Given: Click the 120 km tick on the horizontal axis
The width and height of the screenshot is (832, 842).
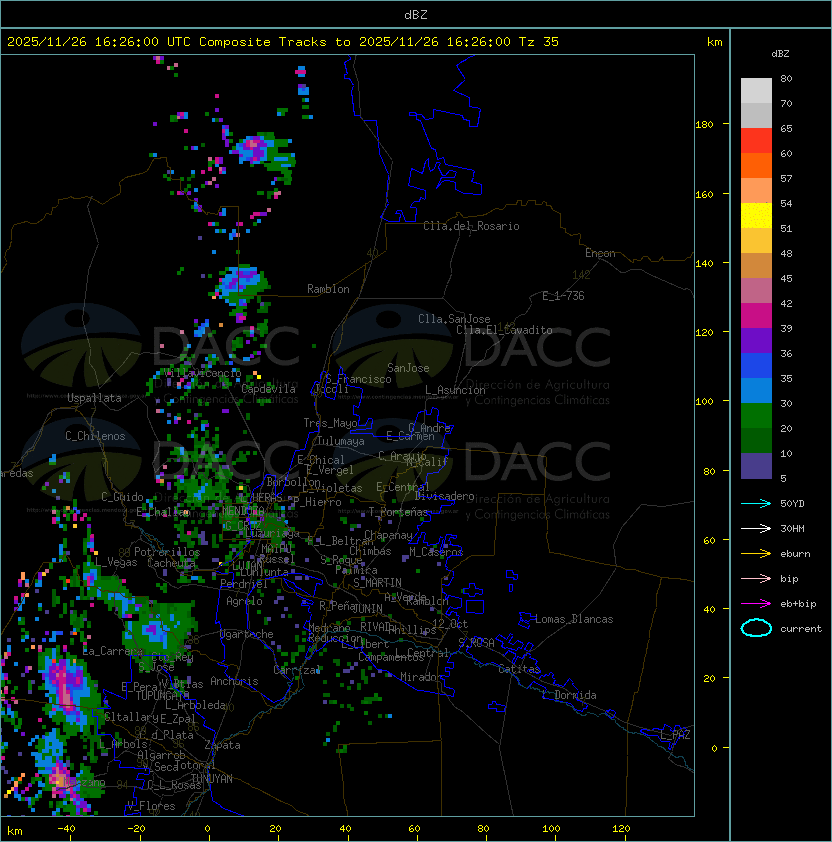Looking at the screenshot, I should click(x=621, y=829).
